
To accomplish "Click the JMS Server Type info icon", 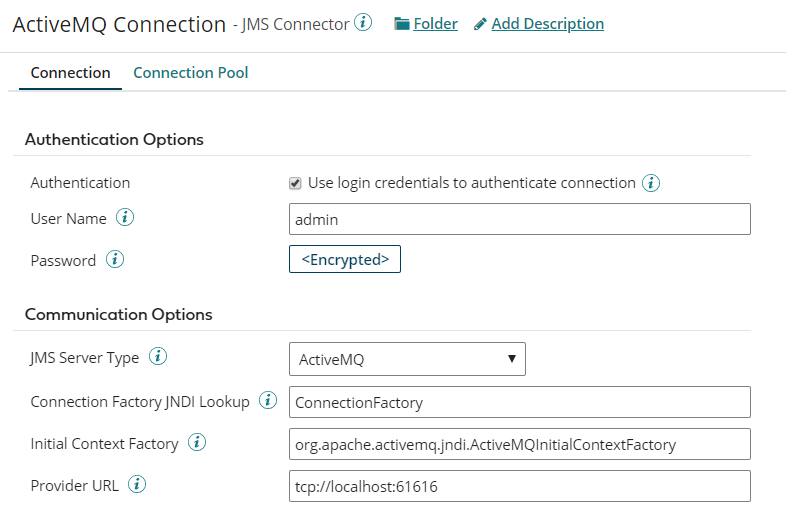I will [x=158, y=356].
